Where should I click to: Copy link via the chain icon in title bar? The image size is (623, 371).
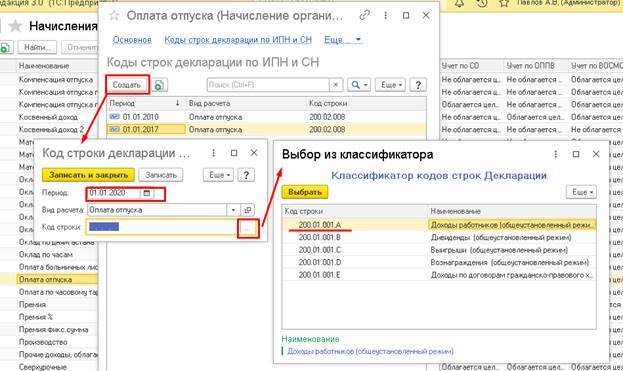tap(364, 15)
